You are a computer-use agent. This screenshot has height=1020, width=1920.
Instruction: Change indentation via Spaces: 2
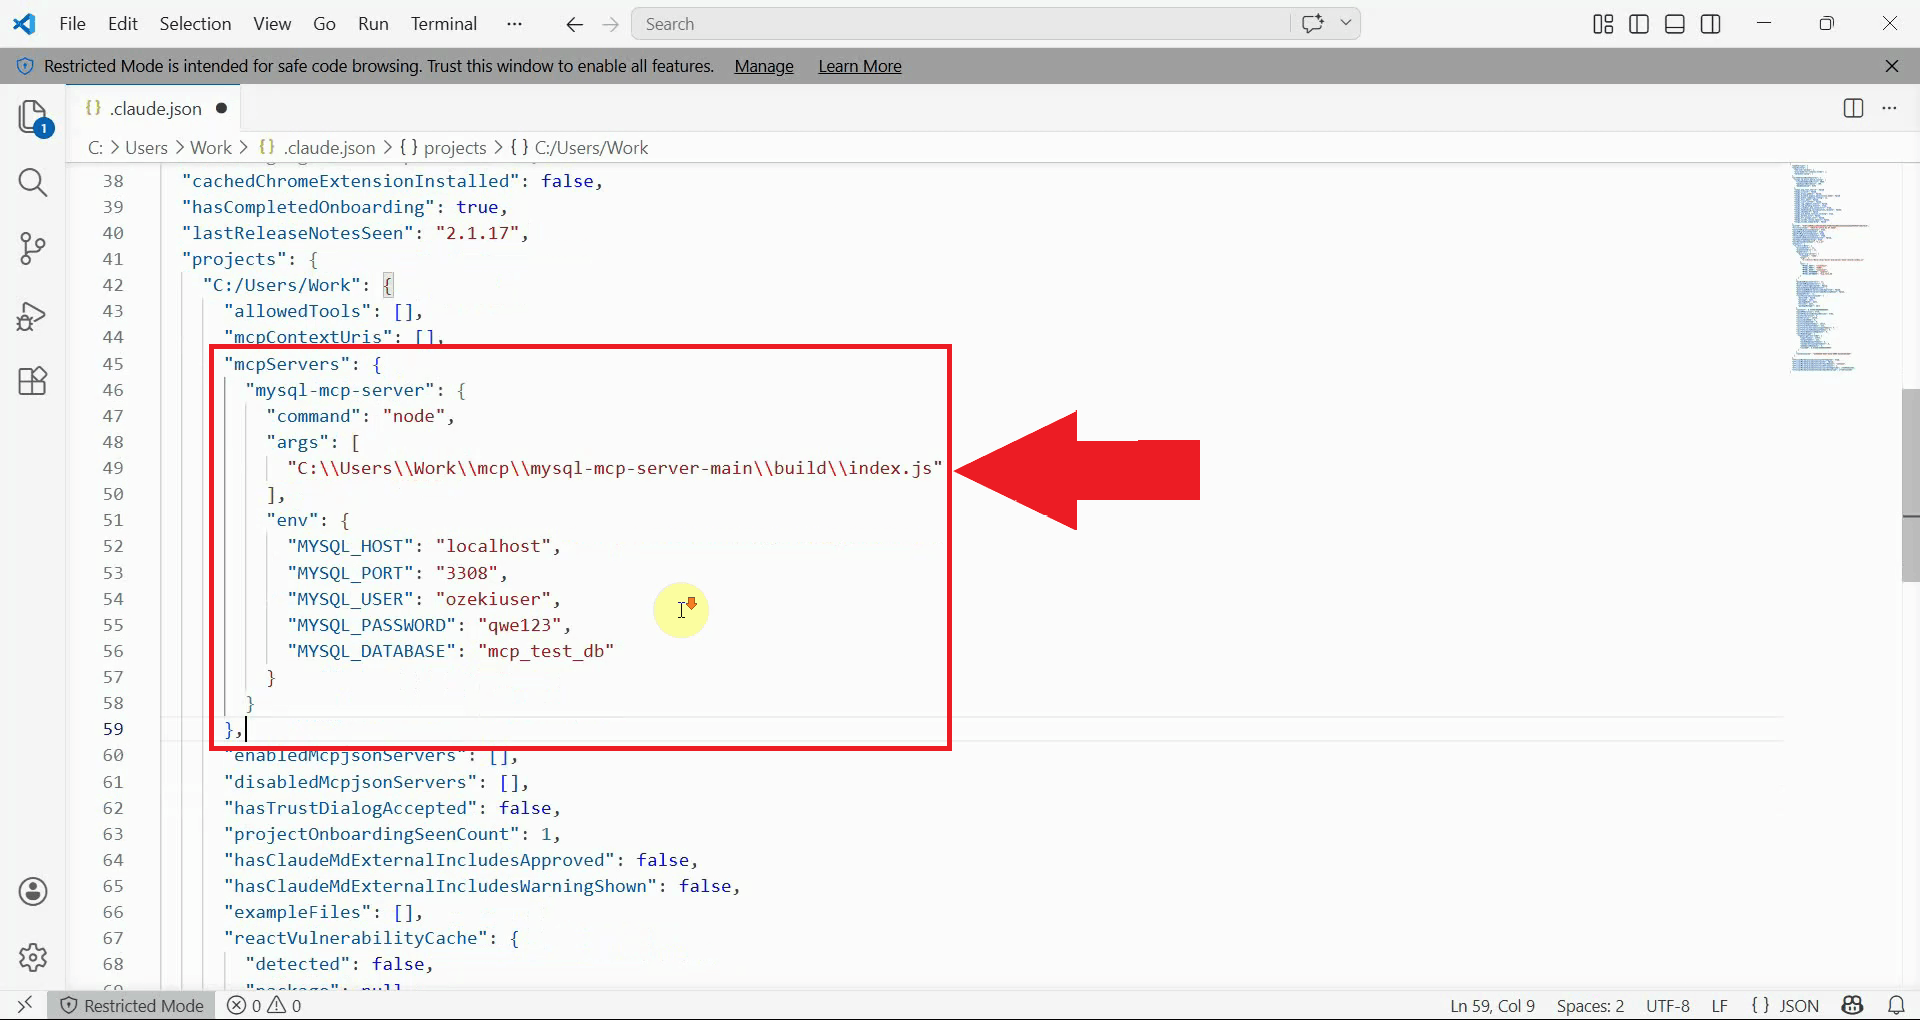[1590, 1006]
